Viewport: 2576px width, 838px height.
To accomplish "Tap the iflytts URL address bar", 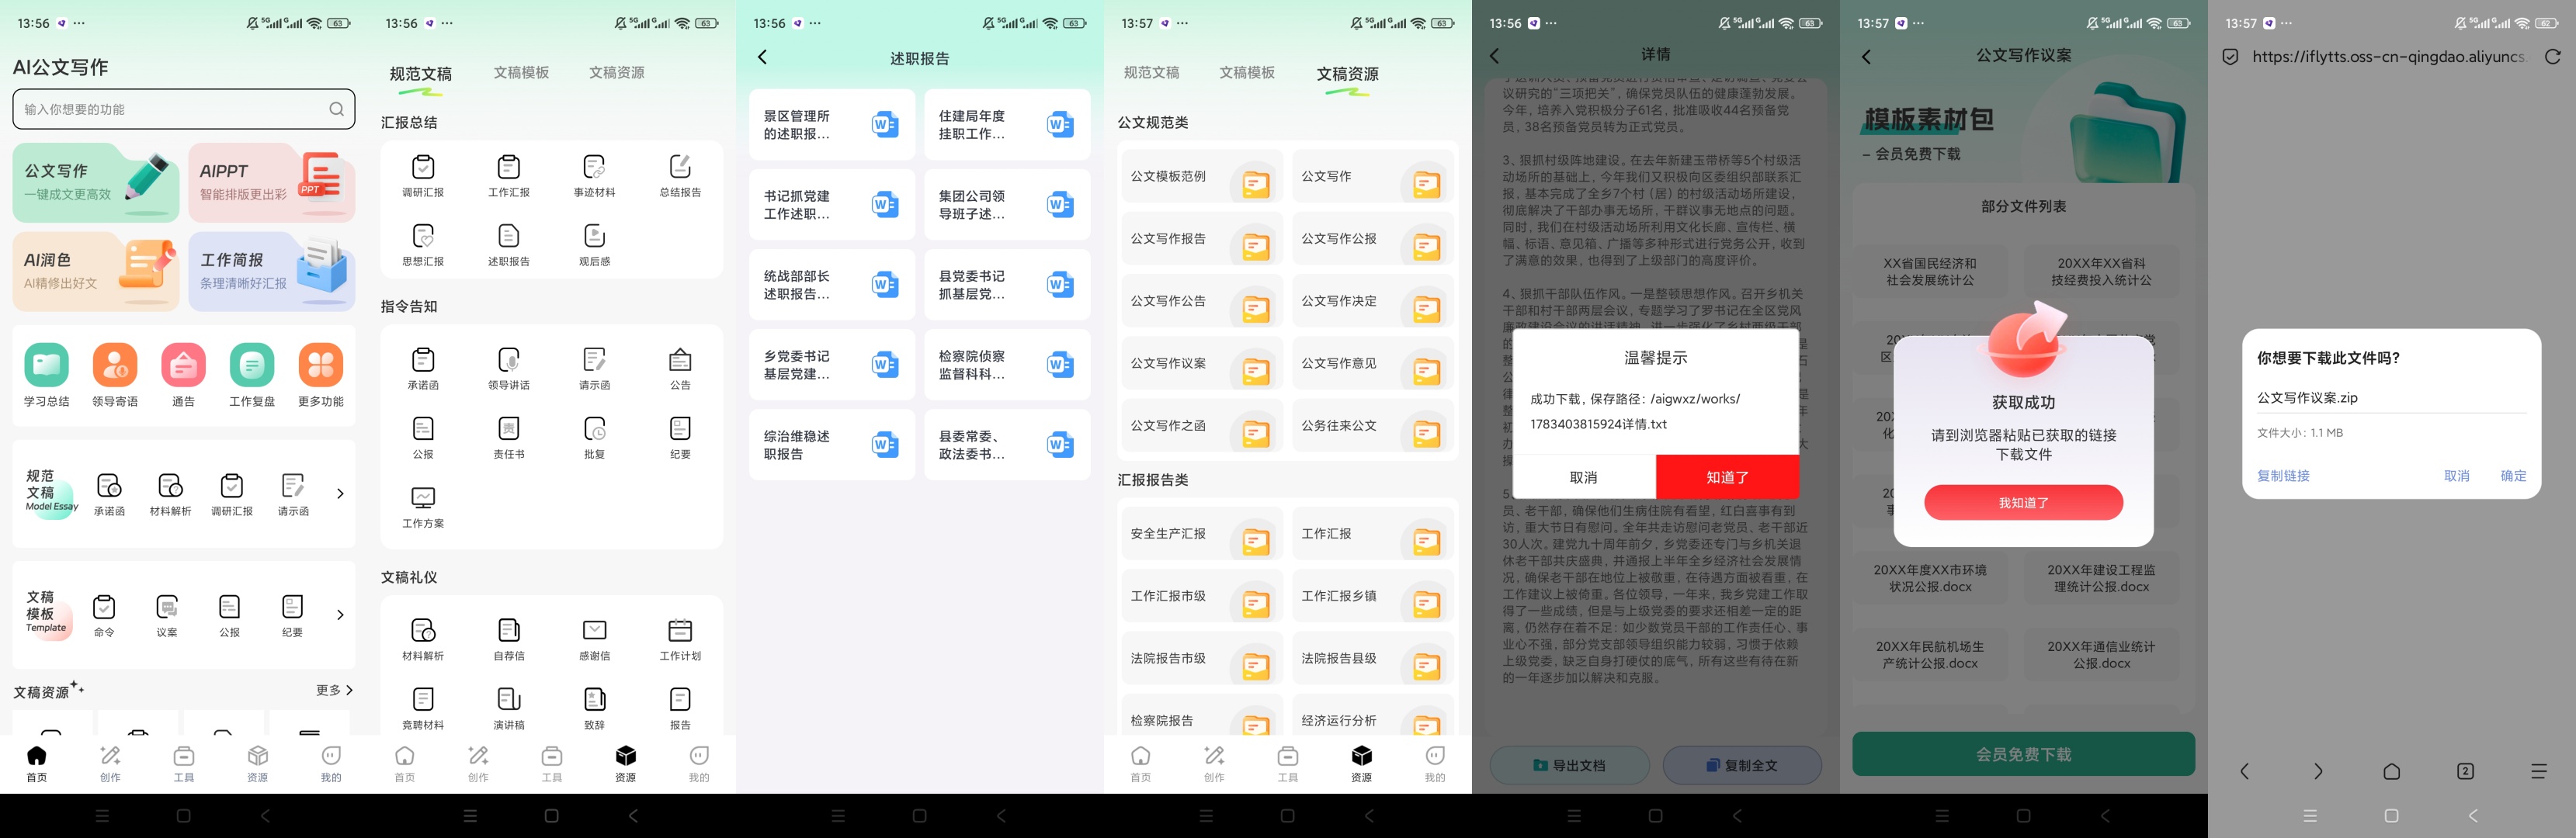I will 2388,57.
